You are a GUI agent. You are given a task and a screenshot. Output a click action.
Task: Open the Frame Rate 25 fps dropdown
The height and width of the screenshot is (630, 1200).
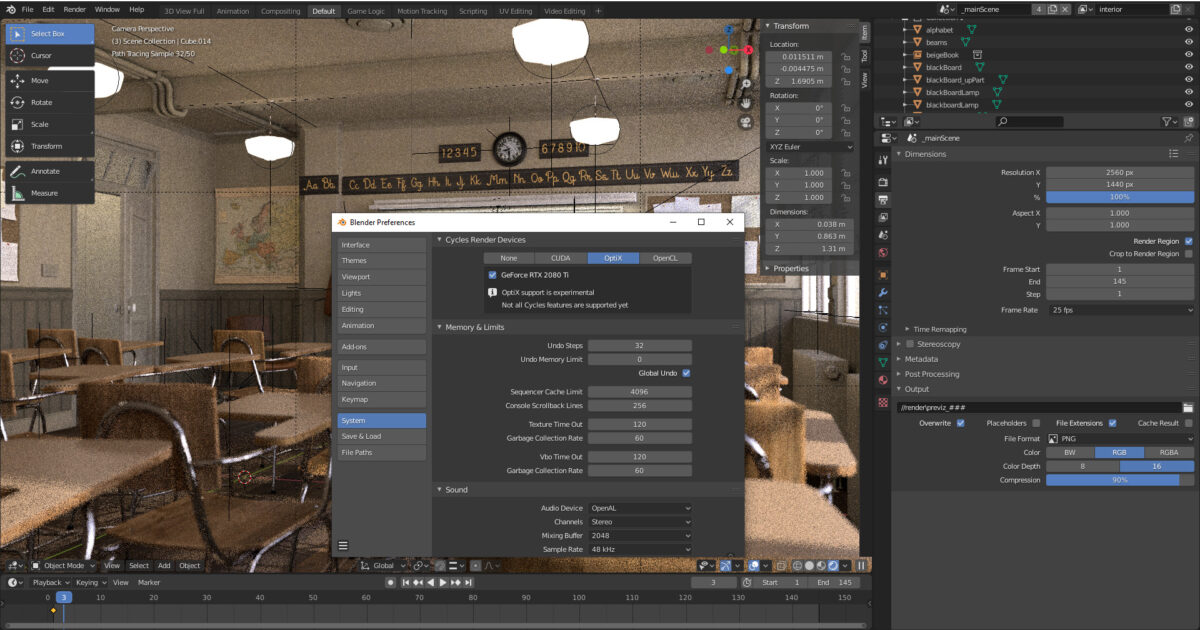(x=1120, y=310)
